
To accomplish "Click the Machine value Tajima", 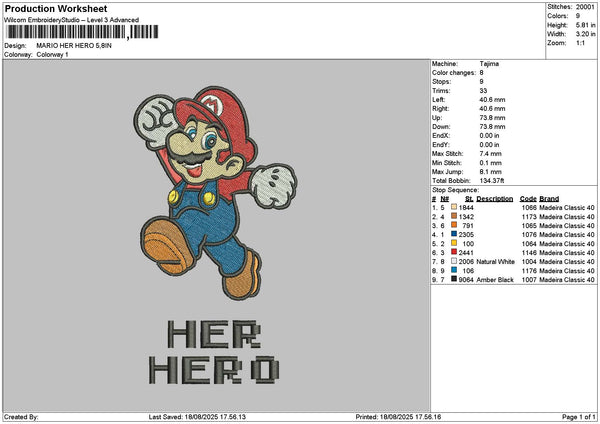I will [489, 64].
